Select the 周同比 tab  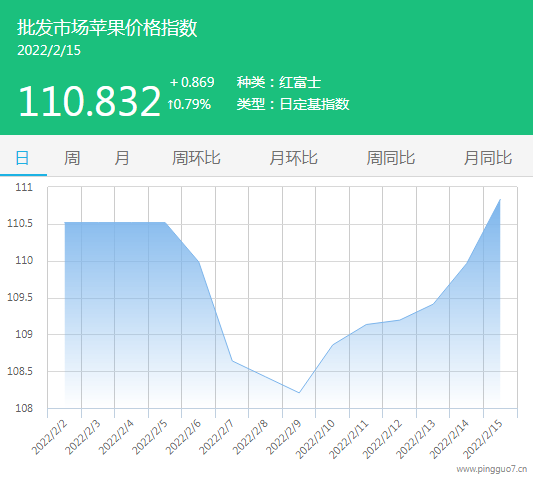pos(391,158)
